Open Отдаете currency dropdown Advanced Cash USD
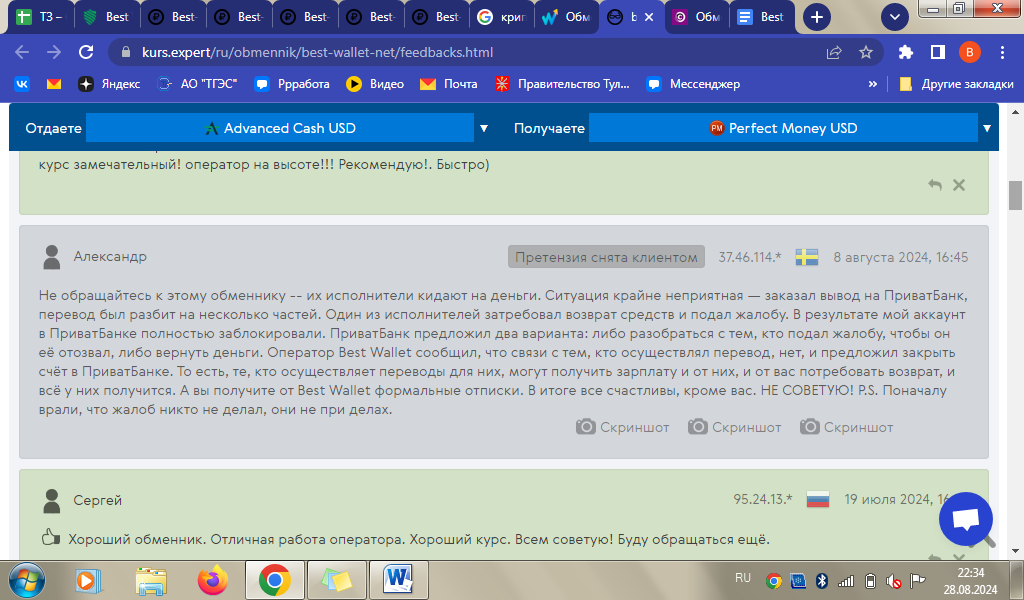This screenshot has width=1024, height=600. click(280, 128)
